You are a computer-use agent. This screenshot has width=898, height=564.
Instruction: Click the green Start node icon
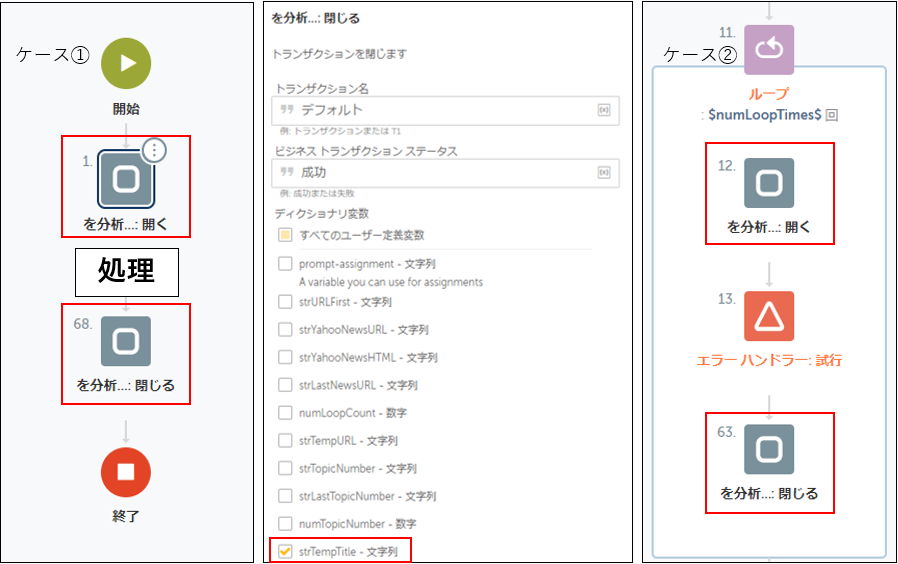[x=126, y=64]
